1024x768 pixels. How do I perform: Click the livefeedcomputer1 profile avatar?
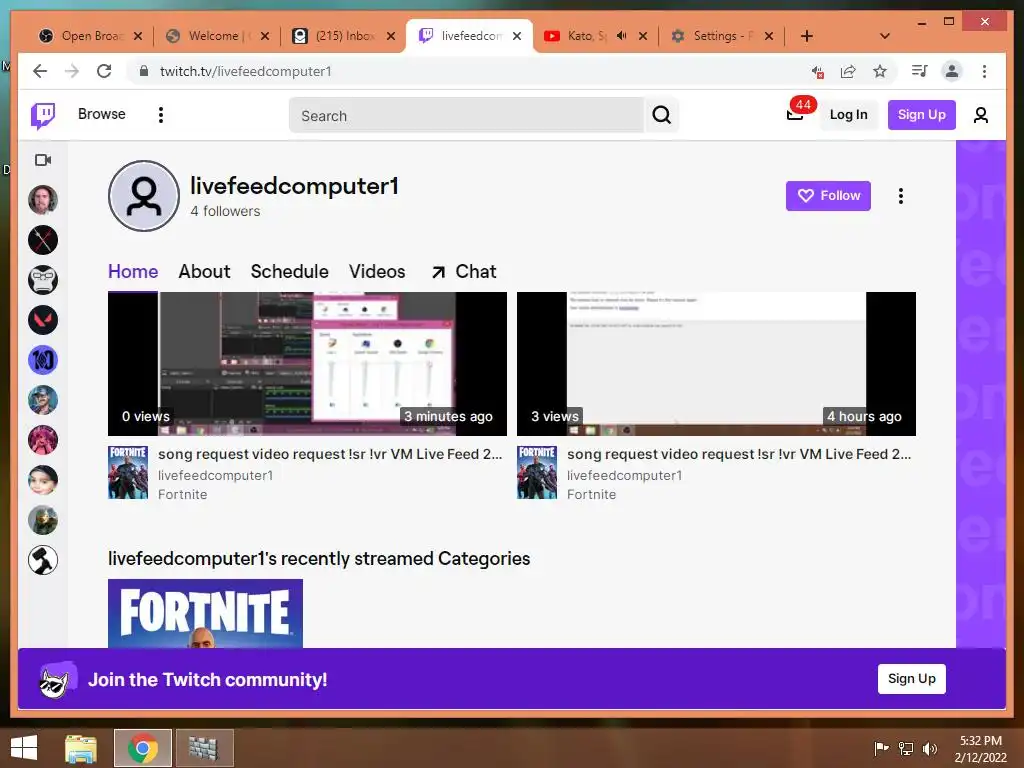point(144,196)
